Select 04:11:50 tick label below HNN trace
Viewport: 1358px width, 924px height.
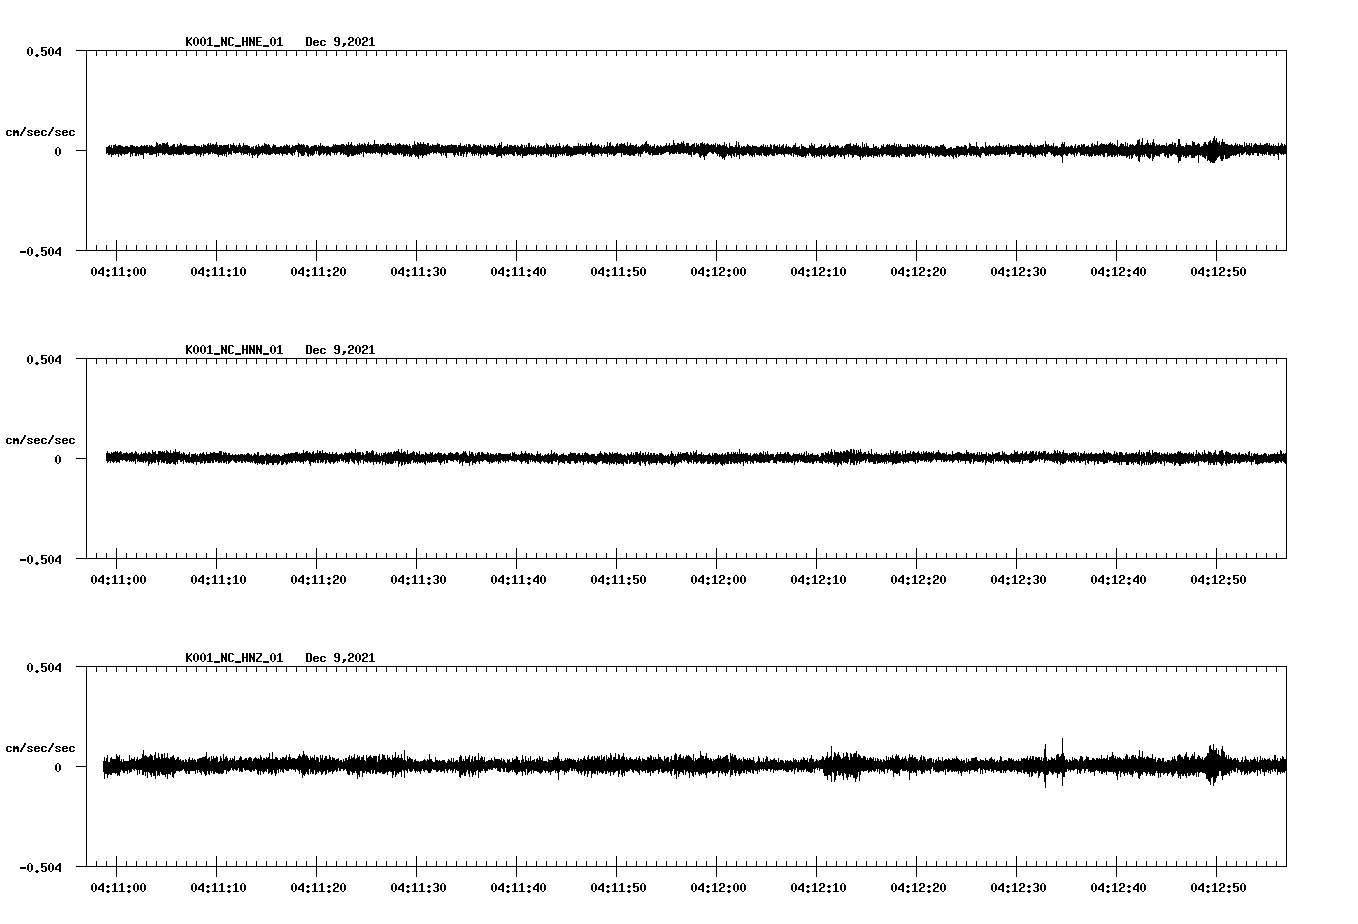(x=618, y=580)
